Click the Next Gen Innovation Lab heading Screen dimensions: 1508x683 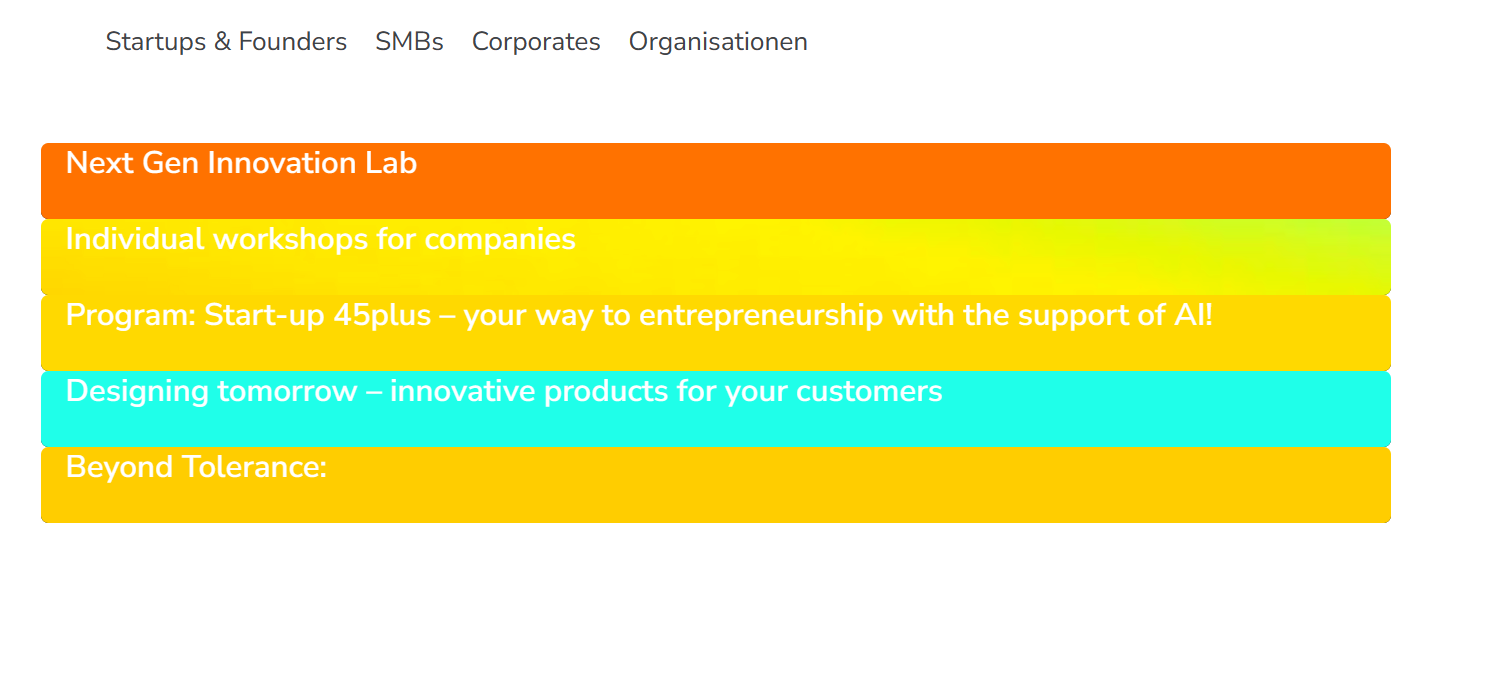[x=241, y=163]
